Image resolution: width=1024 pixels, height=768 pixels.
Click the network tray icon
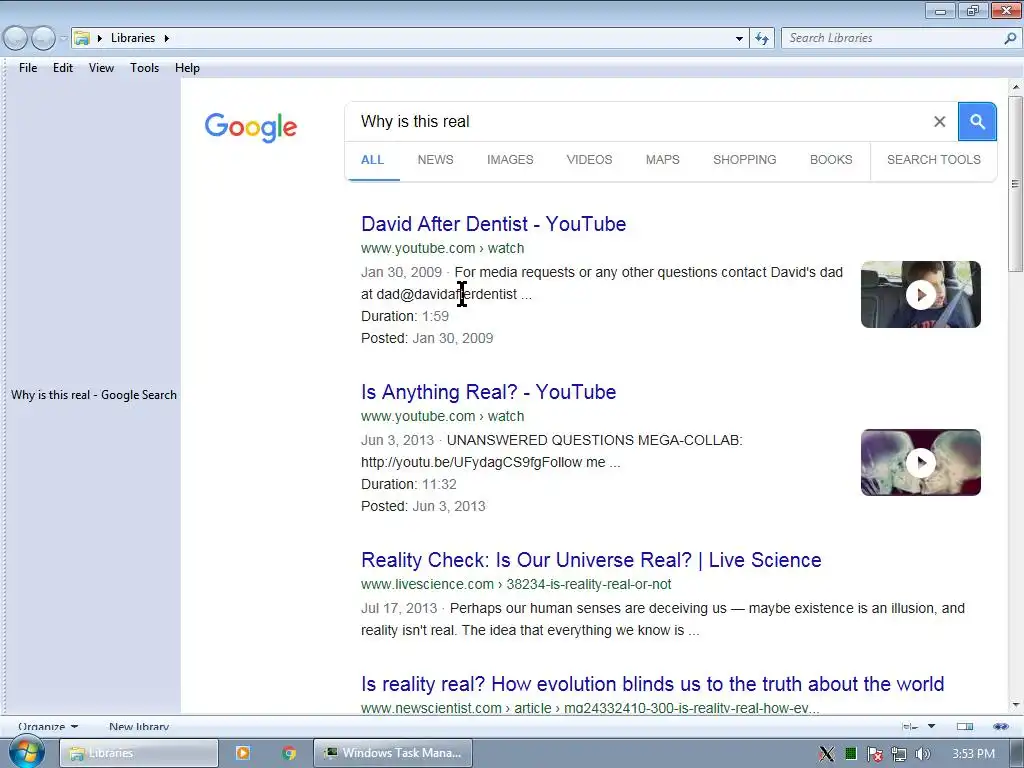tap(899, 754)
